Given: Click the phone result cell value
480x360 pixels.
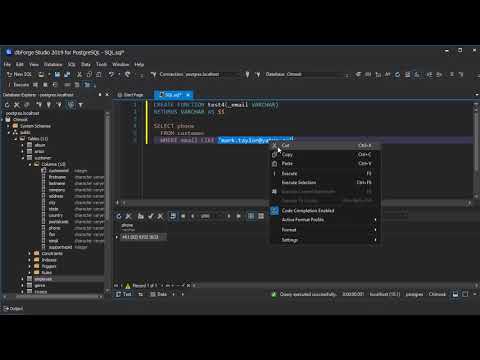Looking at the screenshot, I should point(143,237).
